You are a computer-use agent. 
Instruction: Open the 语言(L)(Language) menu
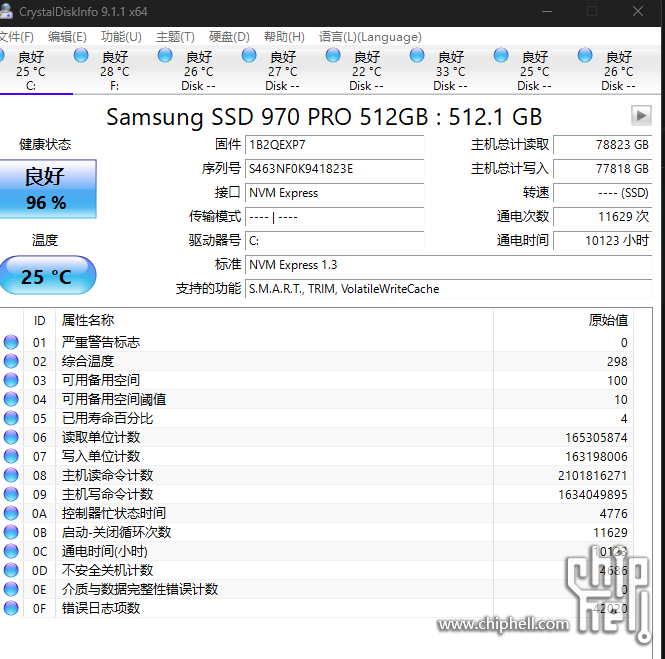pyautogui.click(x=370, y=37)
